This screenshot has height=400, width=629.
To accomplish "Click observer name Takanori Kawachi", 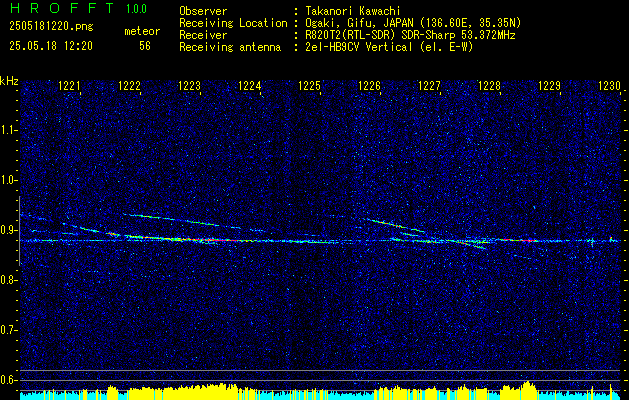I will click(x=353, y=11).
